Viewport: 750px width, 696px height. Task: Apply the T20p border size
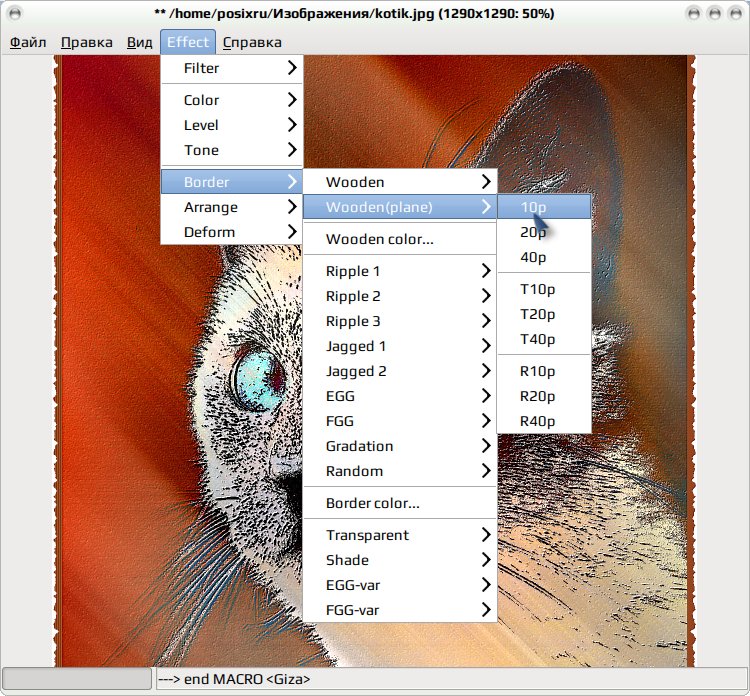coord(544,314)
